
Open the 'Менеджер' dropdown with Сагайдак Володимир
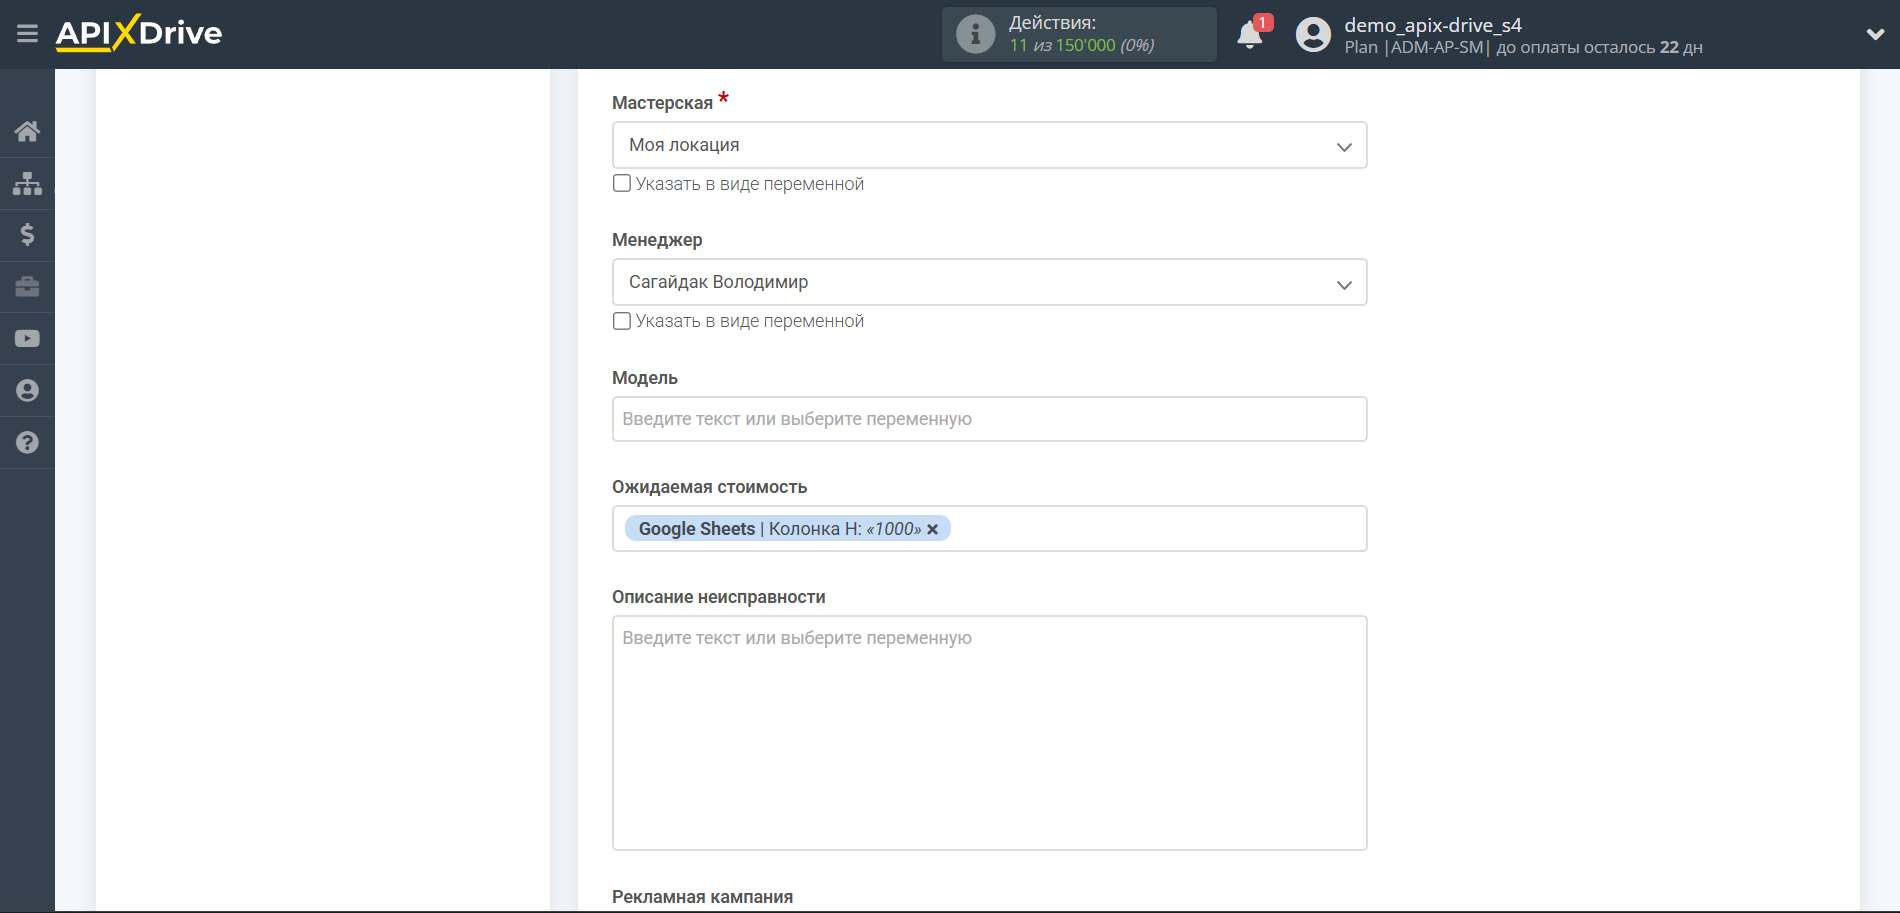pyautogui.click(x=989, y=282)
